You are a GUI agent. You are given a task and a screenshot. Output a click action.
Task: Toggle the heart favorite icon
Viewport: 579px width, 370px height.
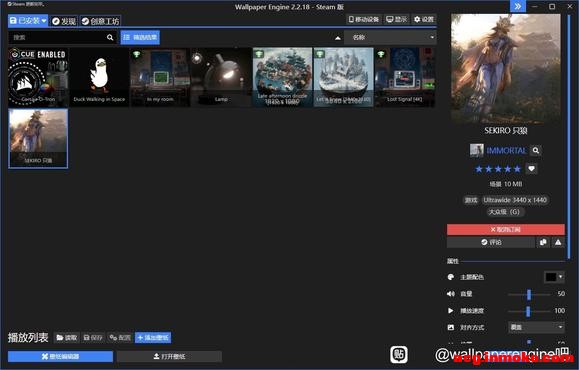(x=531, y=169)
